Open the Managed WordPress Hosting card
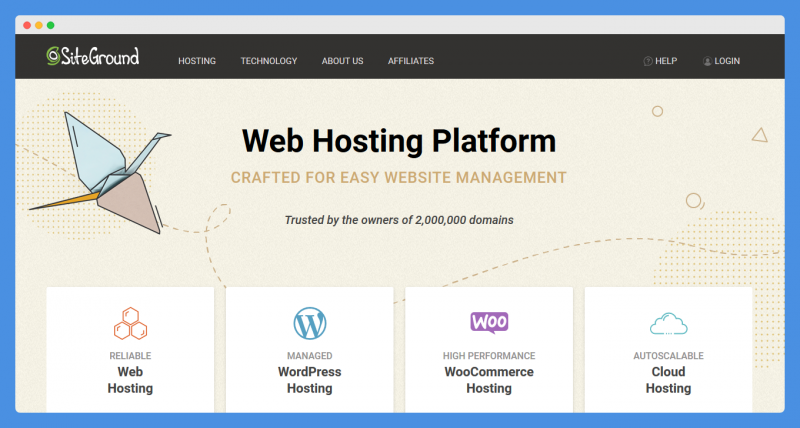Image resolution: width=800 pixels, height=428 pixels. pos(310,349)
